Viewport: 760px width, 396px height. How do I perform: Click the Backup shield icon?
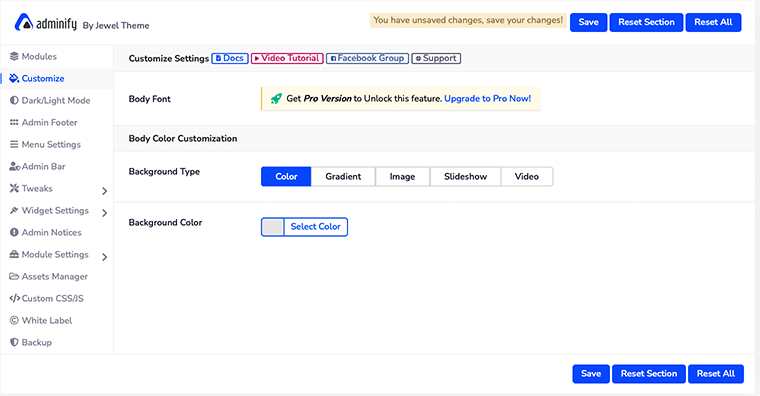pyautogui.click(x=14, y=342)
